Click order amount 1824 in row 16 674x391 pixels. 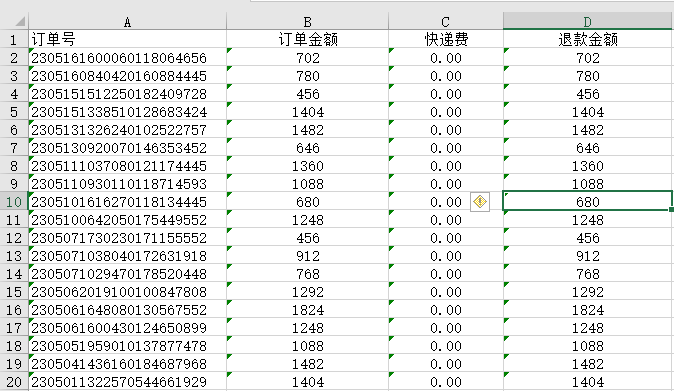307,310
